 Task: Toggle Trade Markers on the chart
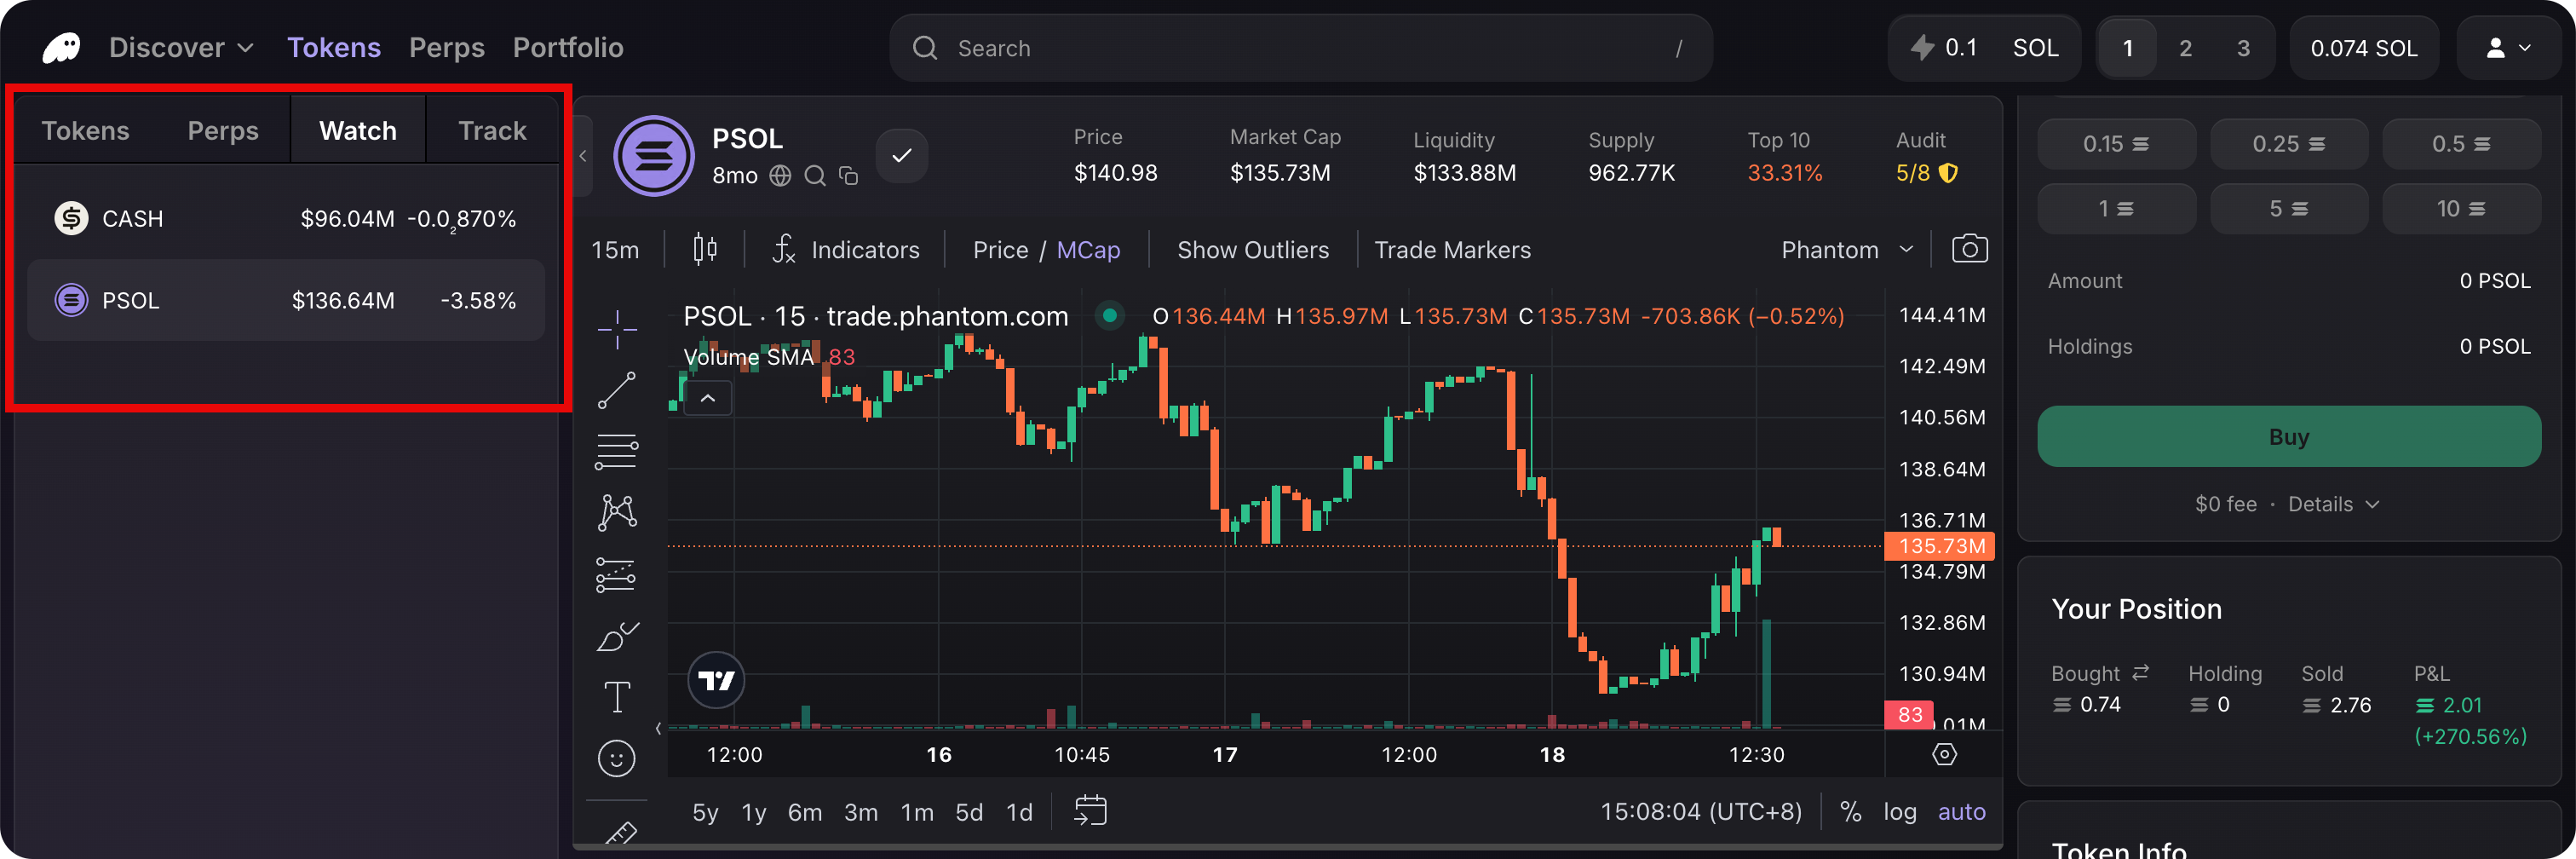pos(1453,249)
